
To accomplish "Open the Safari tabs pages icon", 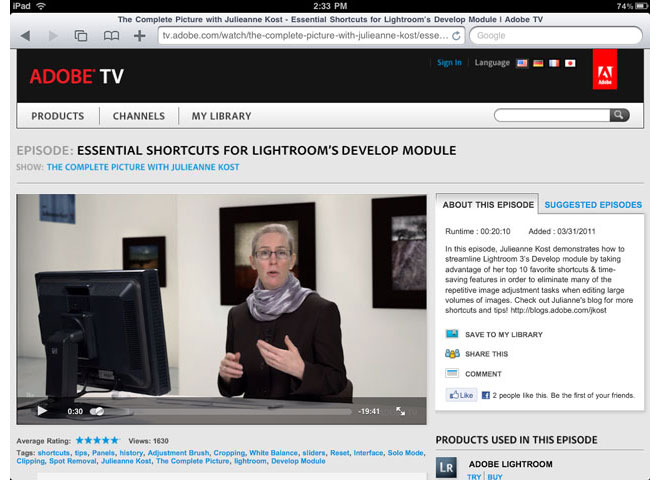I will pos(81,36).
